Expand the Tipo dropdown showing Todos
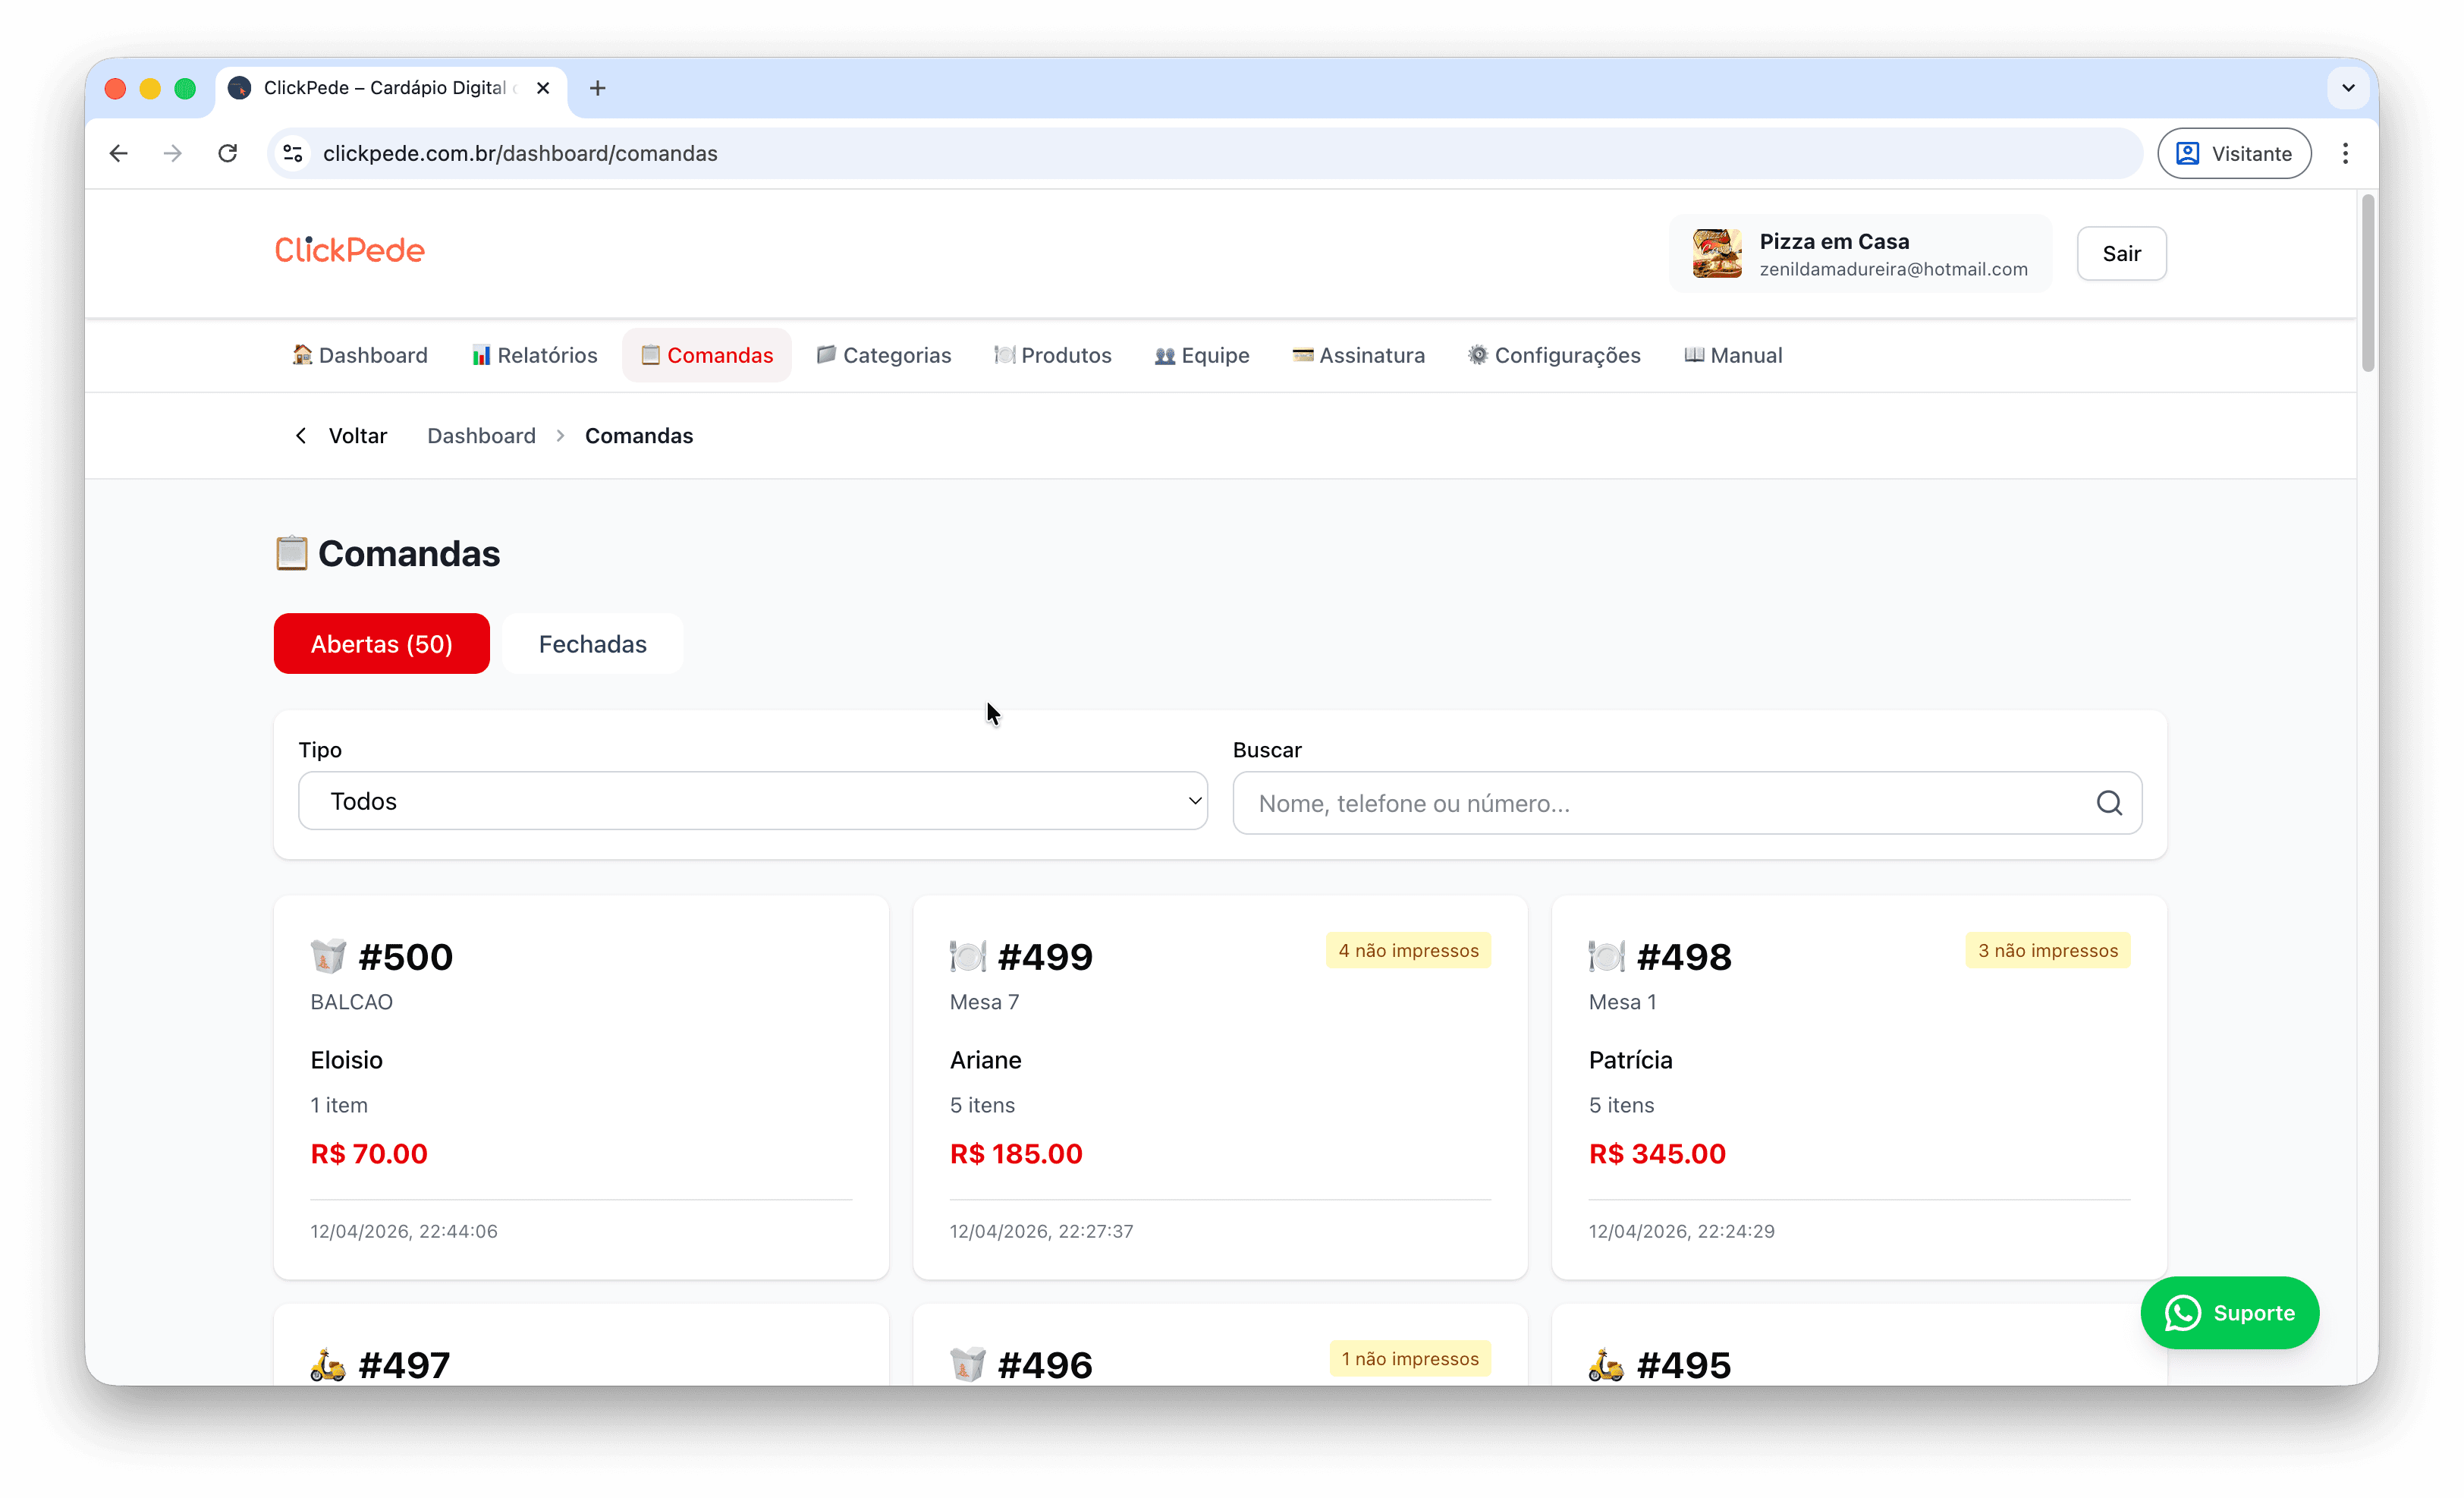 pyautogui.click(x=752, y=801)
